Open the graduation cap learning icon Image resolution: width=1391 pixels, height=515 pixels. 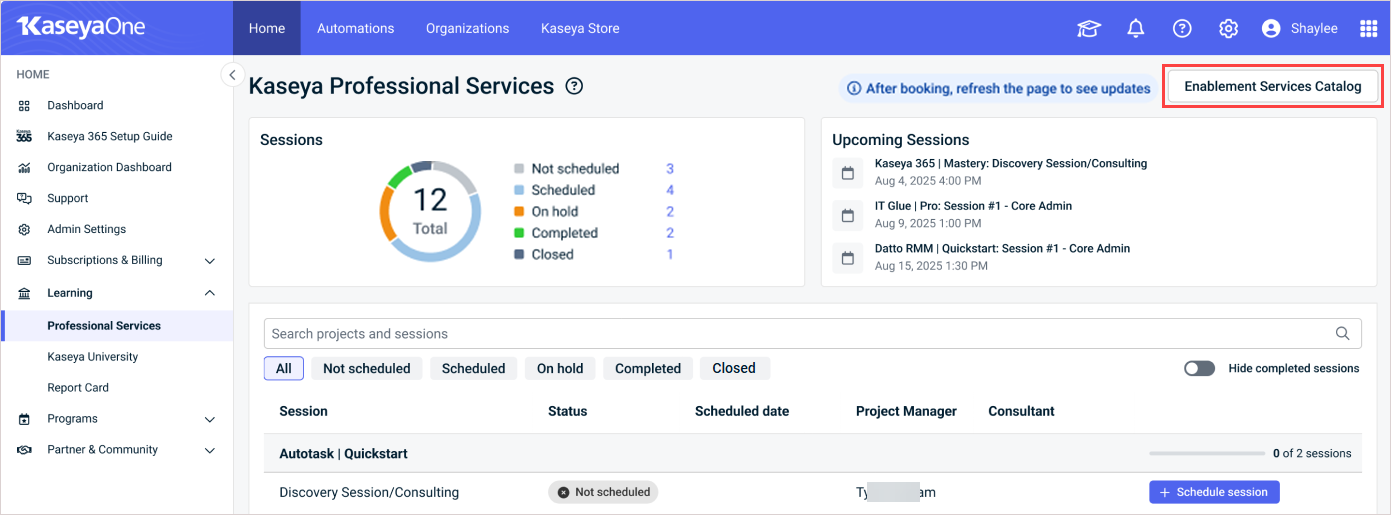click(x=1088, y=29)
